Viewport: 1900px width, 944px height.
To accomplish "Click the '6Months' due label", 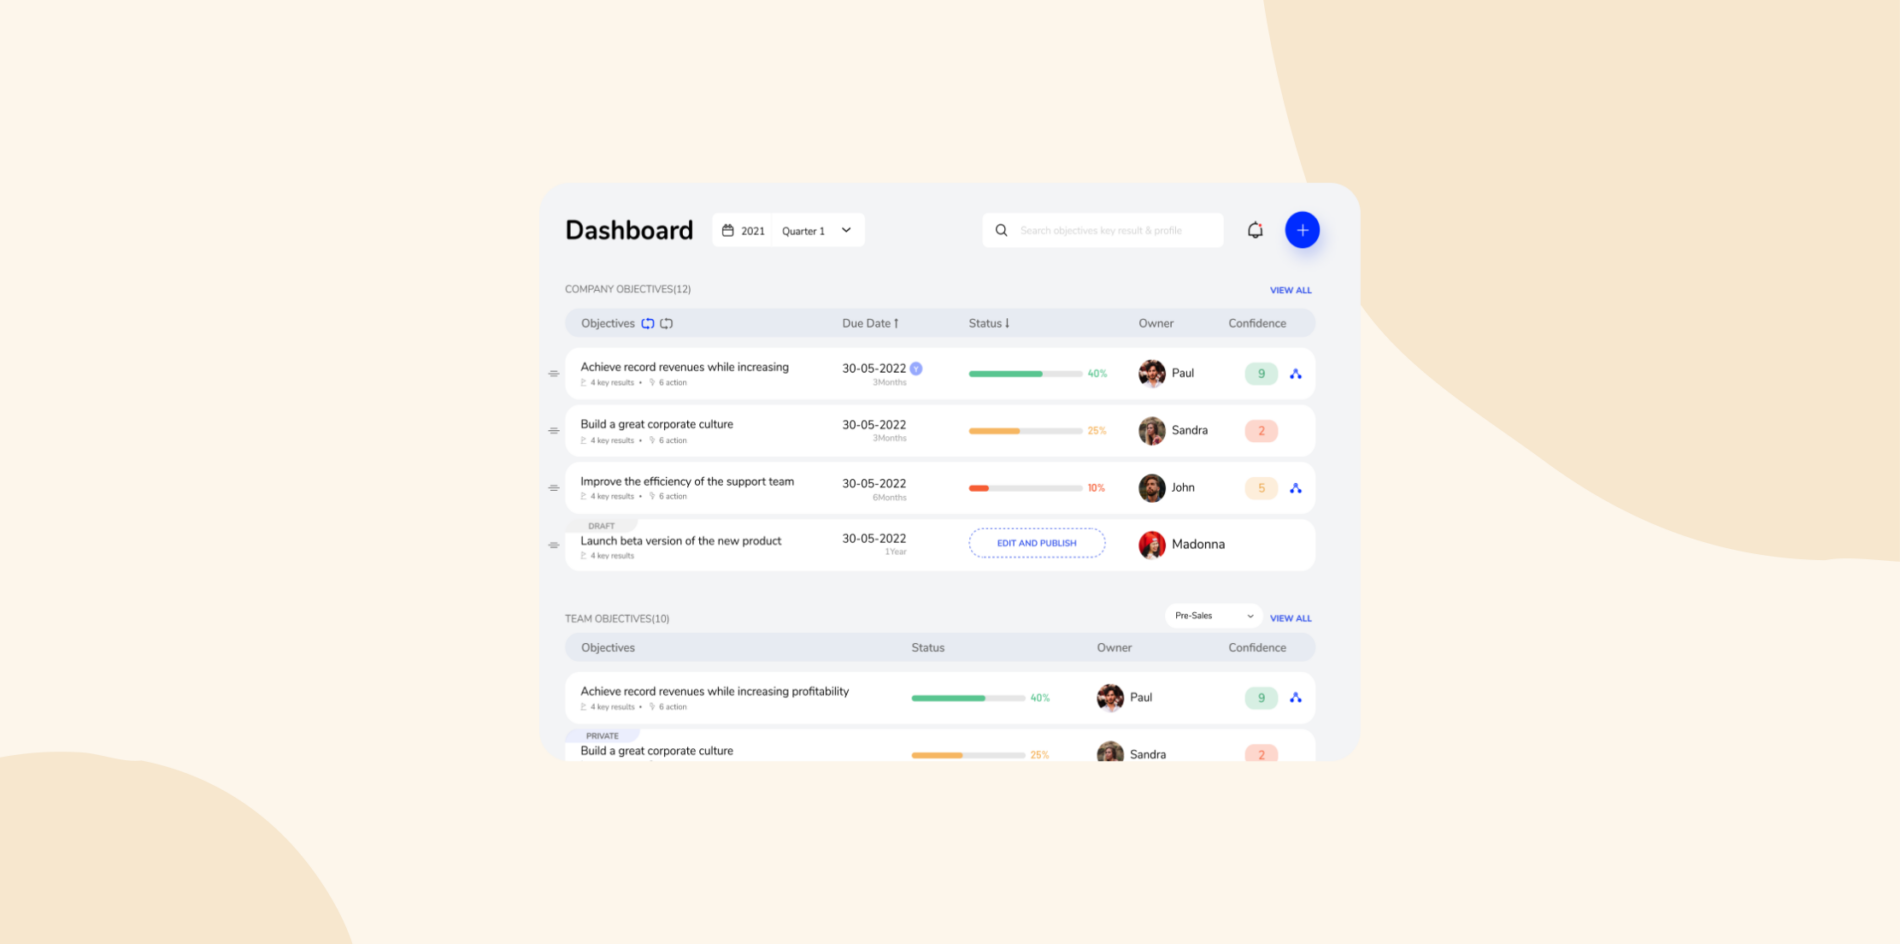I will coord(889,498).
